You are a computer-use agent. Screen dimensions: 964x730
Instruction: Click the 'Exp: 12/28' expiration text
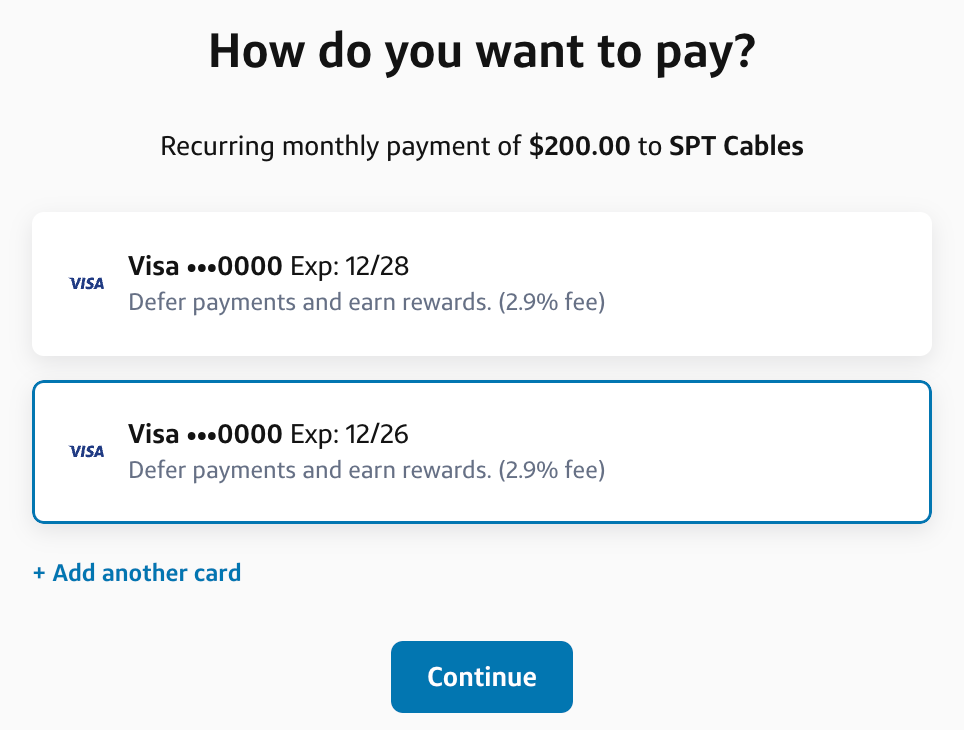(350, 267)
